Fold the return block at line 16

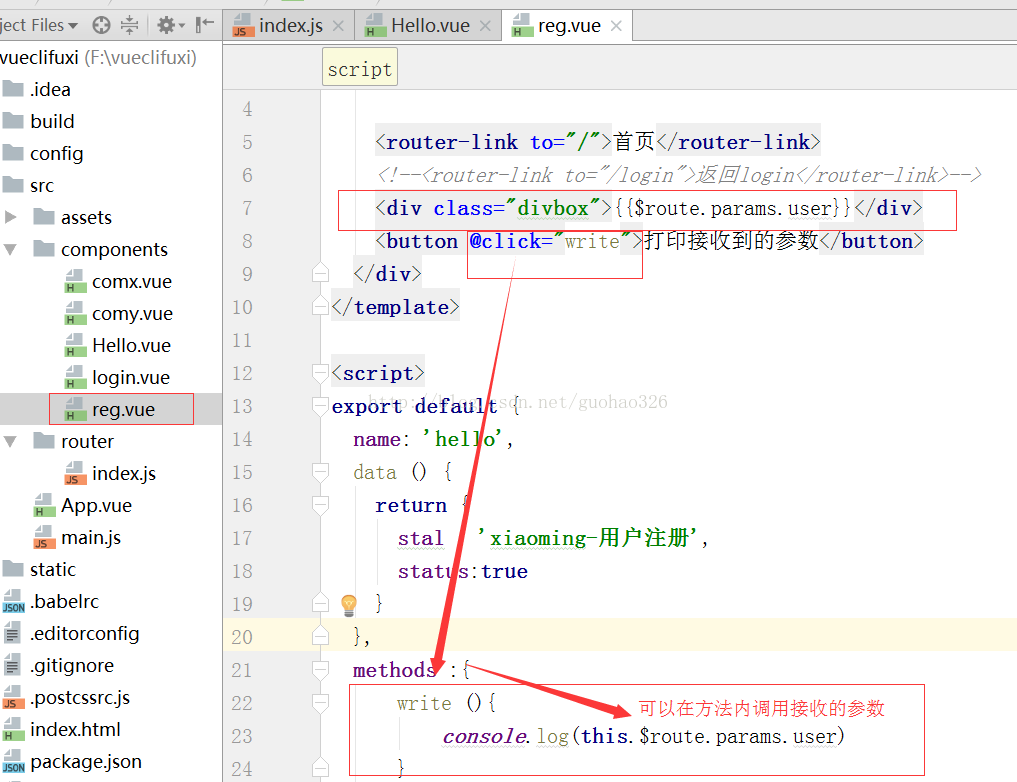pyautogui.click(x=320, y=504)
